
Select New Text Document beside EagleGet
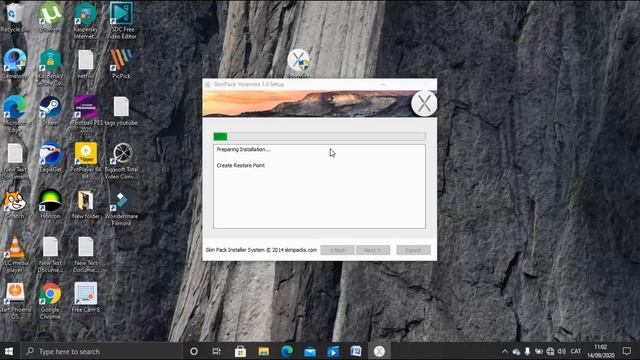(15, 161)
